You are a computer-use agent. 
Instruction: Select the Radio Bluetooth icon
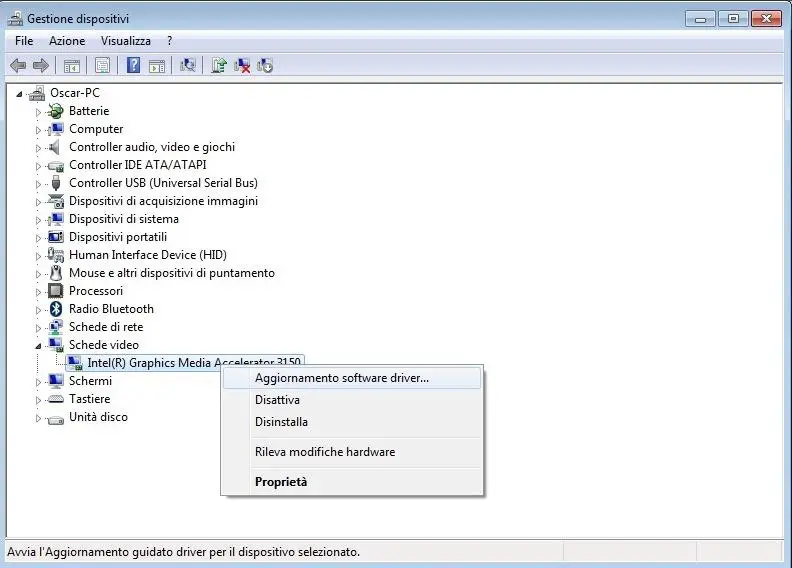click(x=56, y=309)
